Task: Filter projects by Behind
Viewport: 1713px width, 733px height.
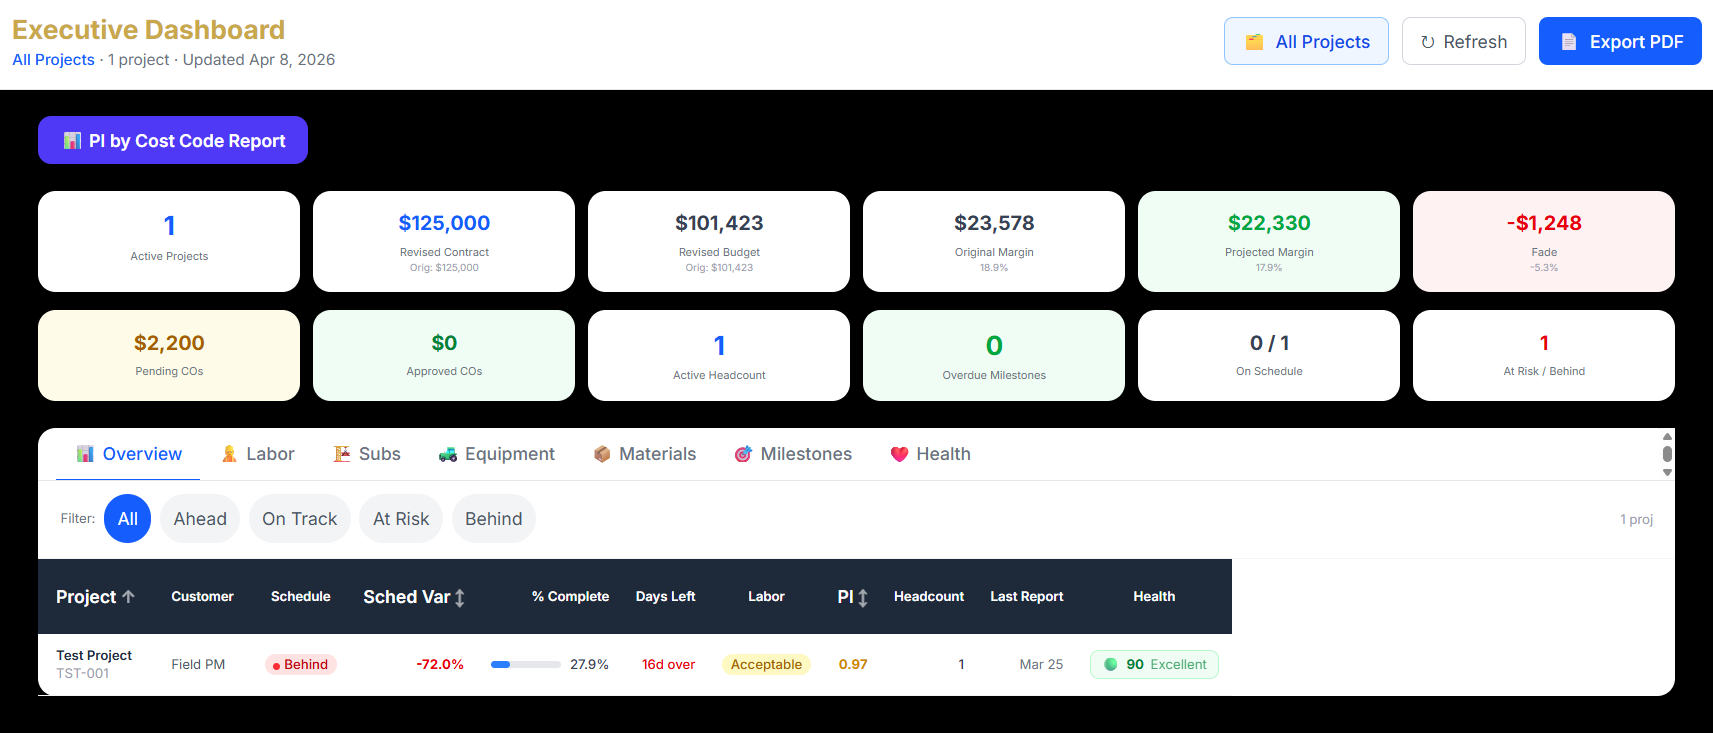Action: coord(494,519)
